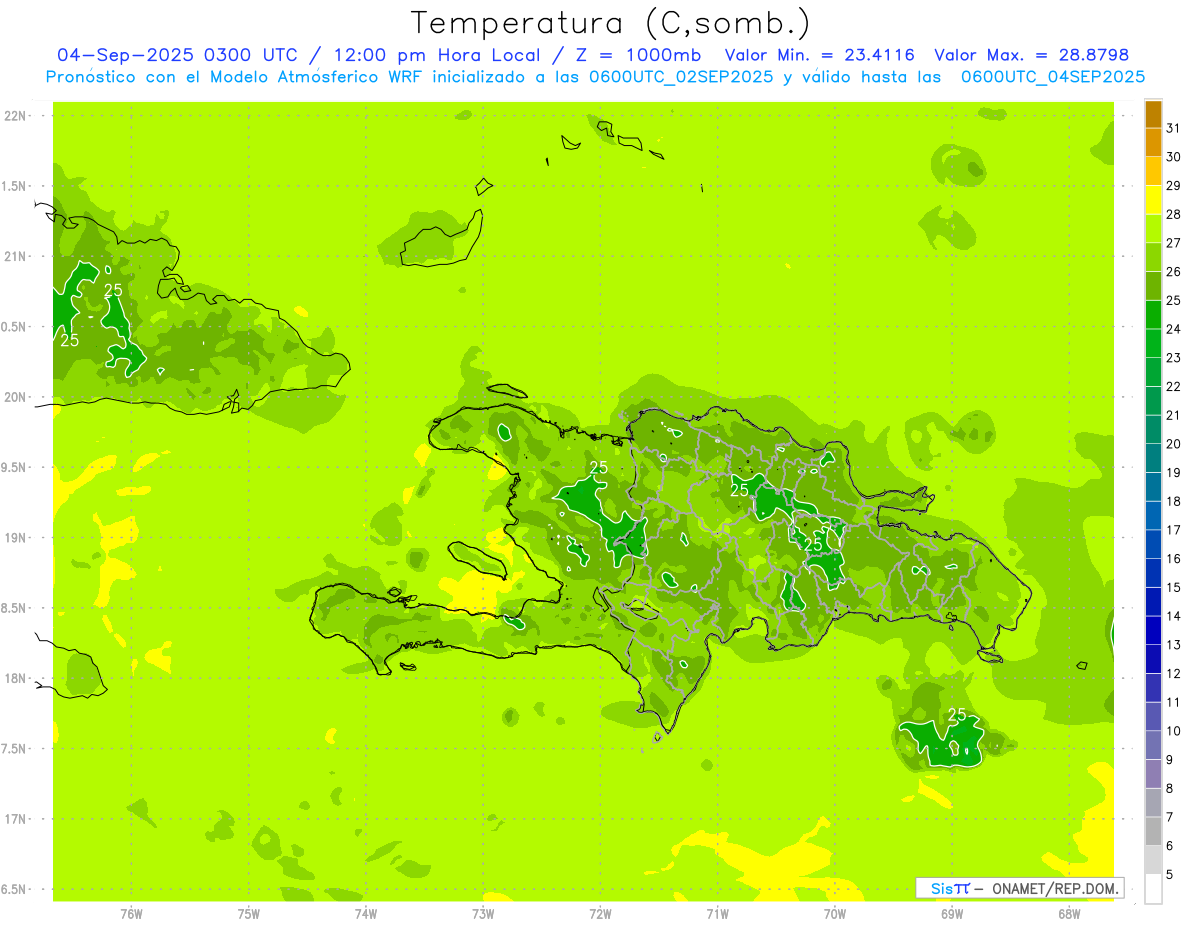1200x927 pixels.
Task: Click the "SisTT – ONAMET/REP.DOM." logo box
Action: click(1020, 888)
